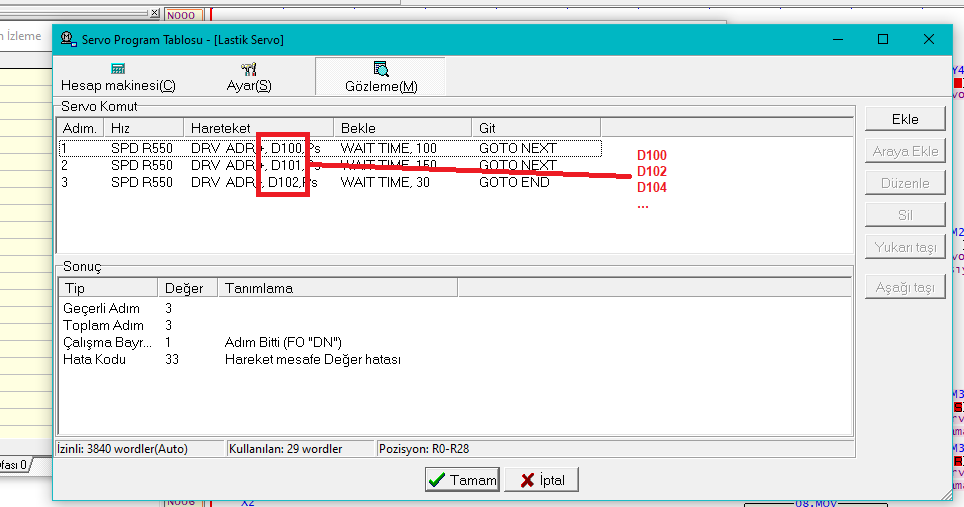Screen dimensions: 964x507
Task: Click the Servo Program Tablosu title icon
Action: pyautogui.click(x=67, y=39)
